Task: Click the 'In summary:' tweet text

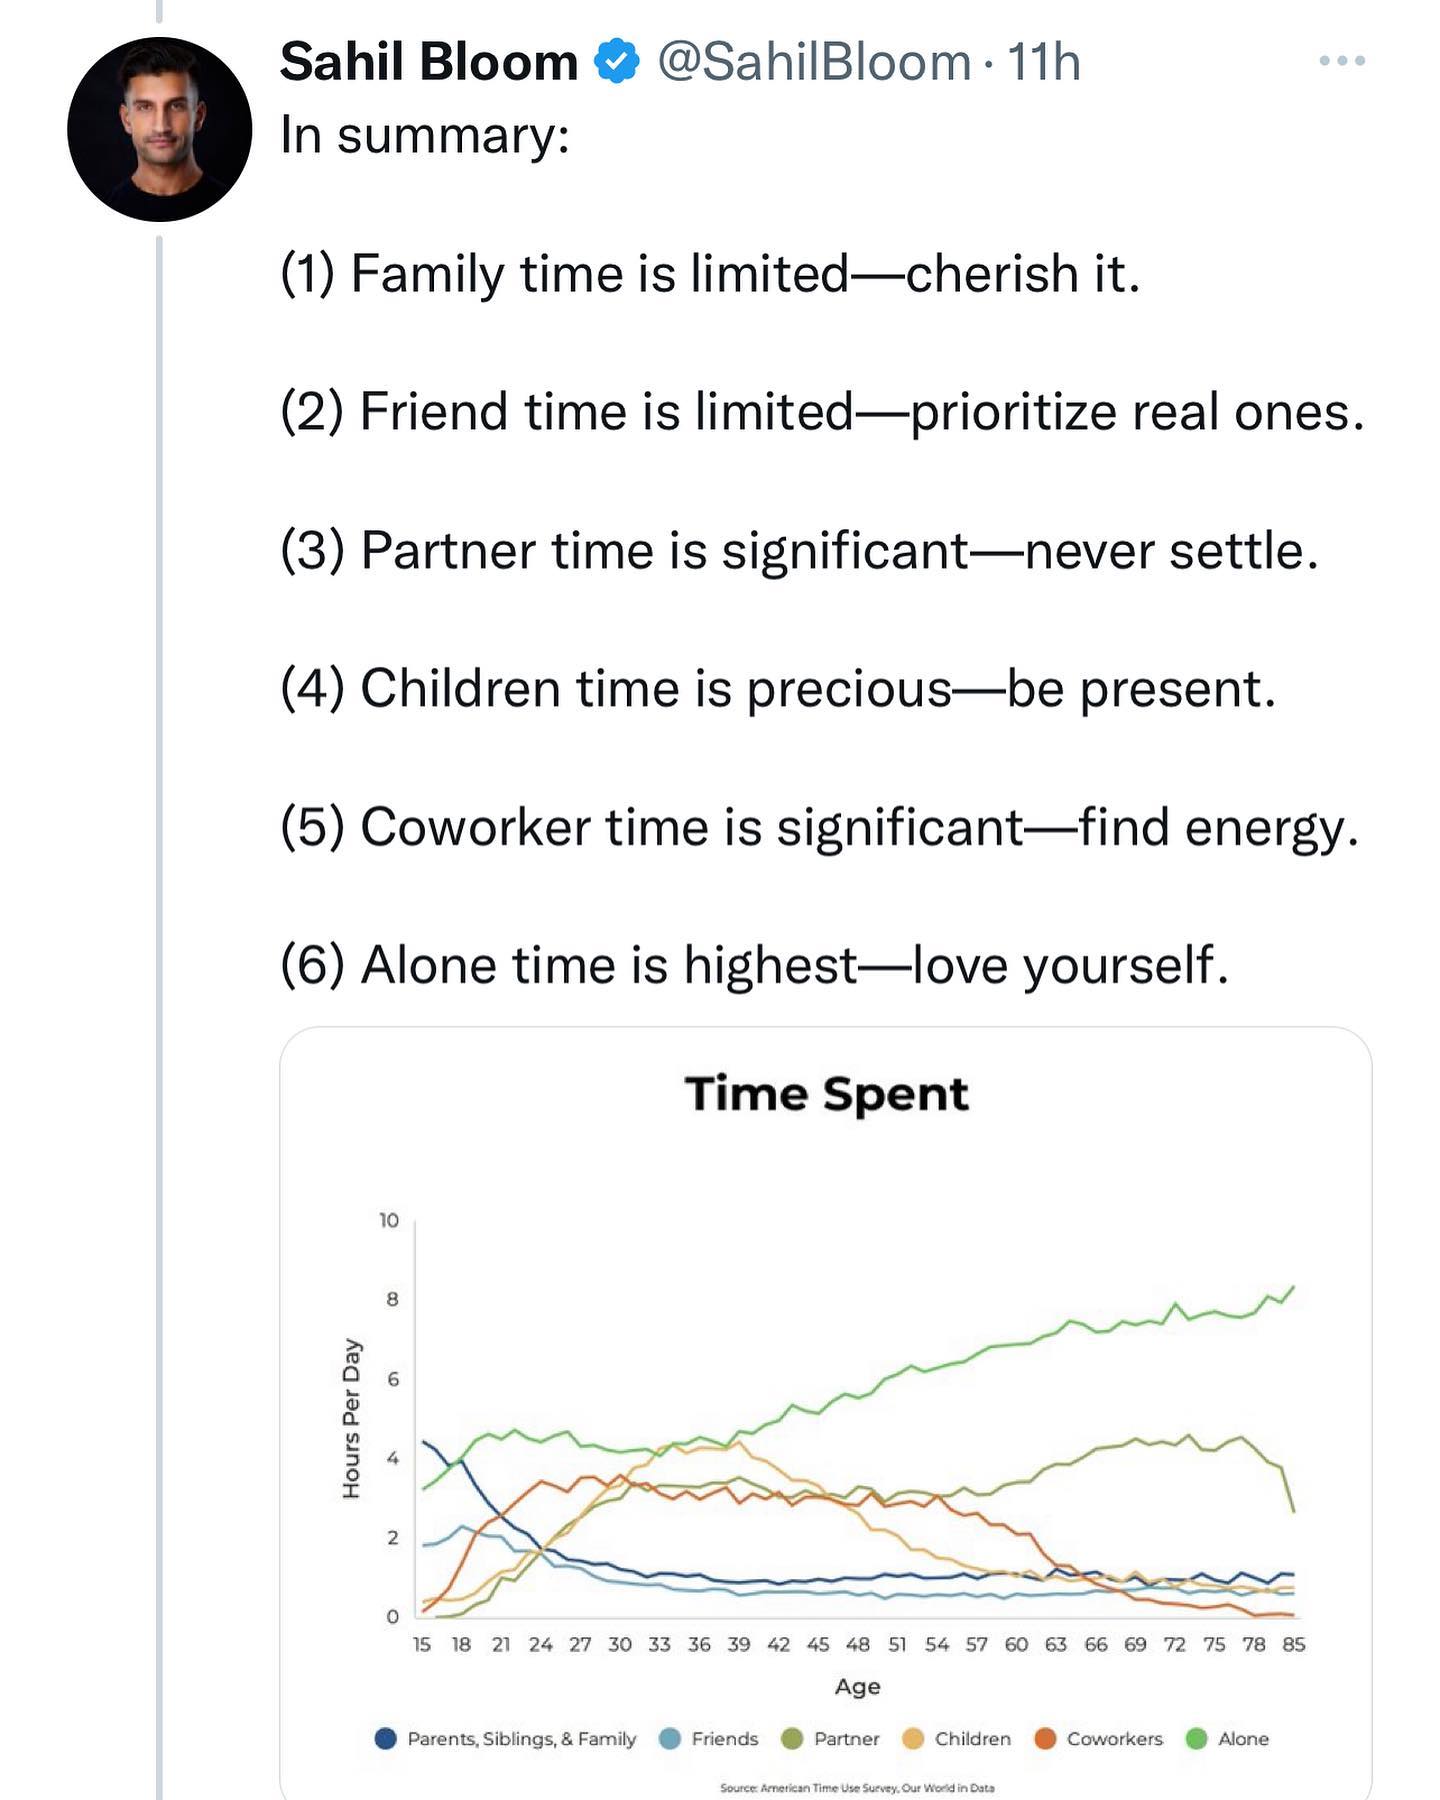Action: [x=425, y=135]
